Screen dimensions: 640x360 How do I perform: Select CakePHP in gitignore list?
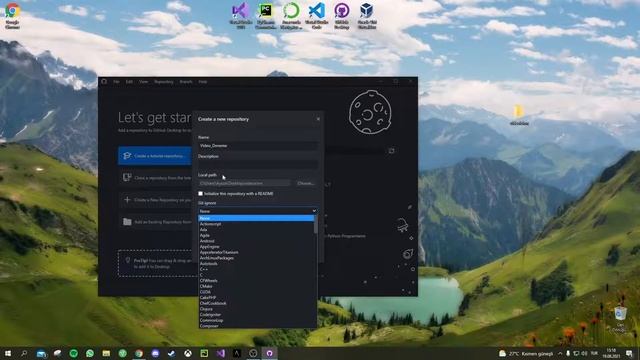pos(256,298)
